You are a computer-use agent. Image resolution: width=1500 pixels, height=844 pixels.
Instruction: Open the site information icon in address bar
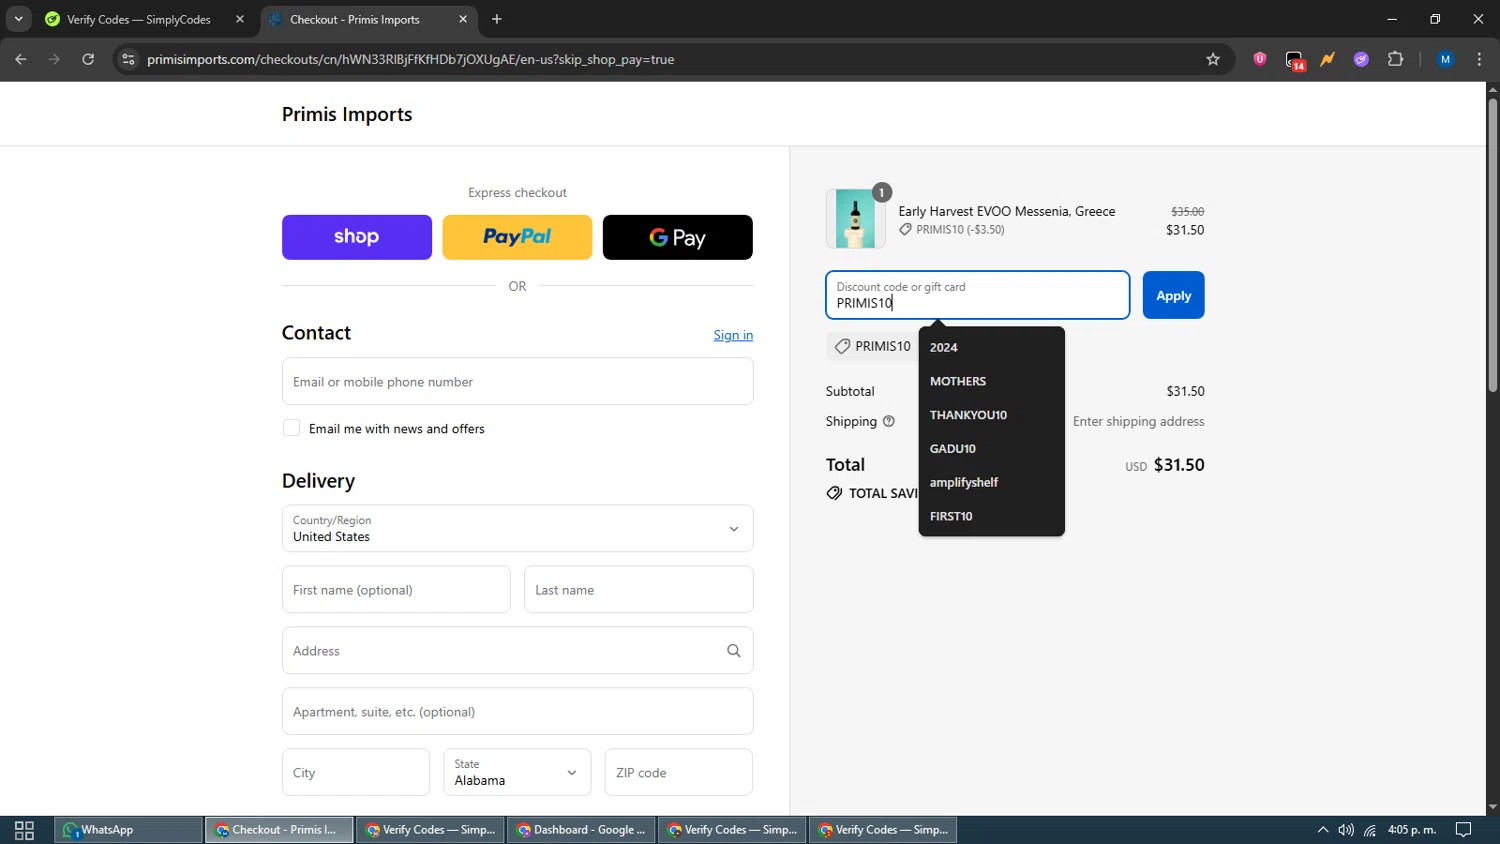click(128, 59)
